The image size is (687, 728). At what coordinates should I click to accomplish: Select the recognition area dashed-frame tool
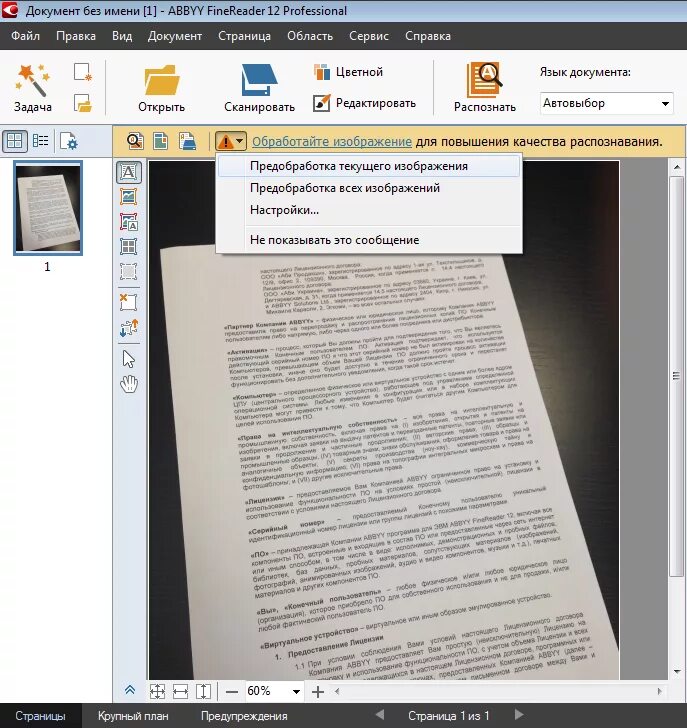pyautogui.click(x=129, y=272)
